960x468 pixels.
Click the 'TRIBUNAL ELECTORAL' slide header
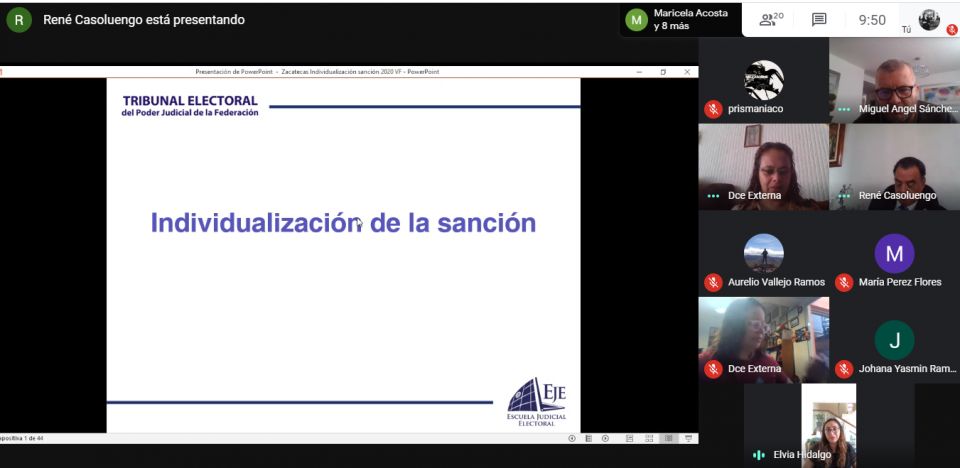click(x=190, y=100)
